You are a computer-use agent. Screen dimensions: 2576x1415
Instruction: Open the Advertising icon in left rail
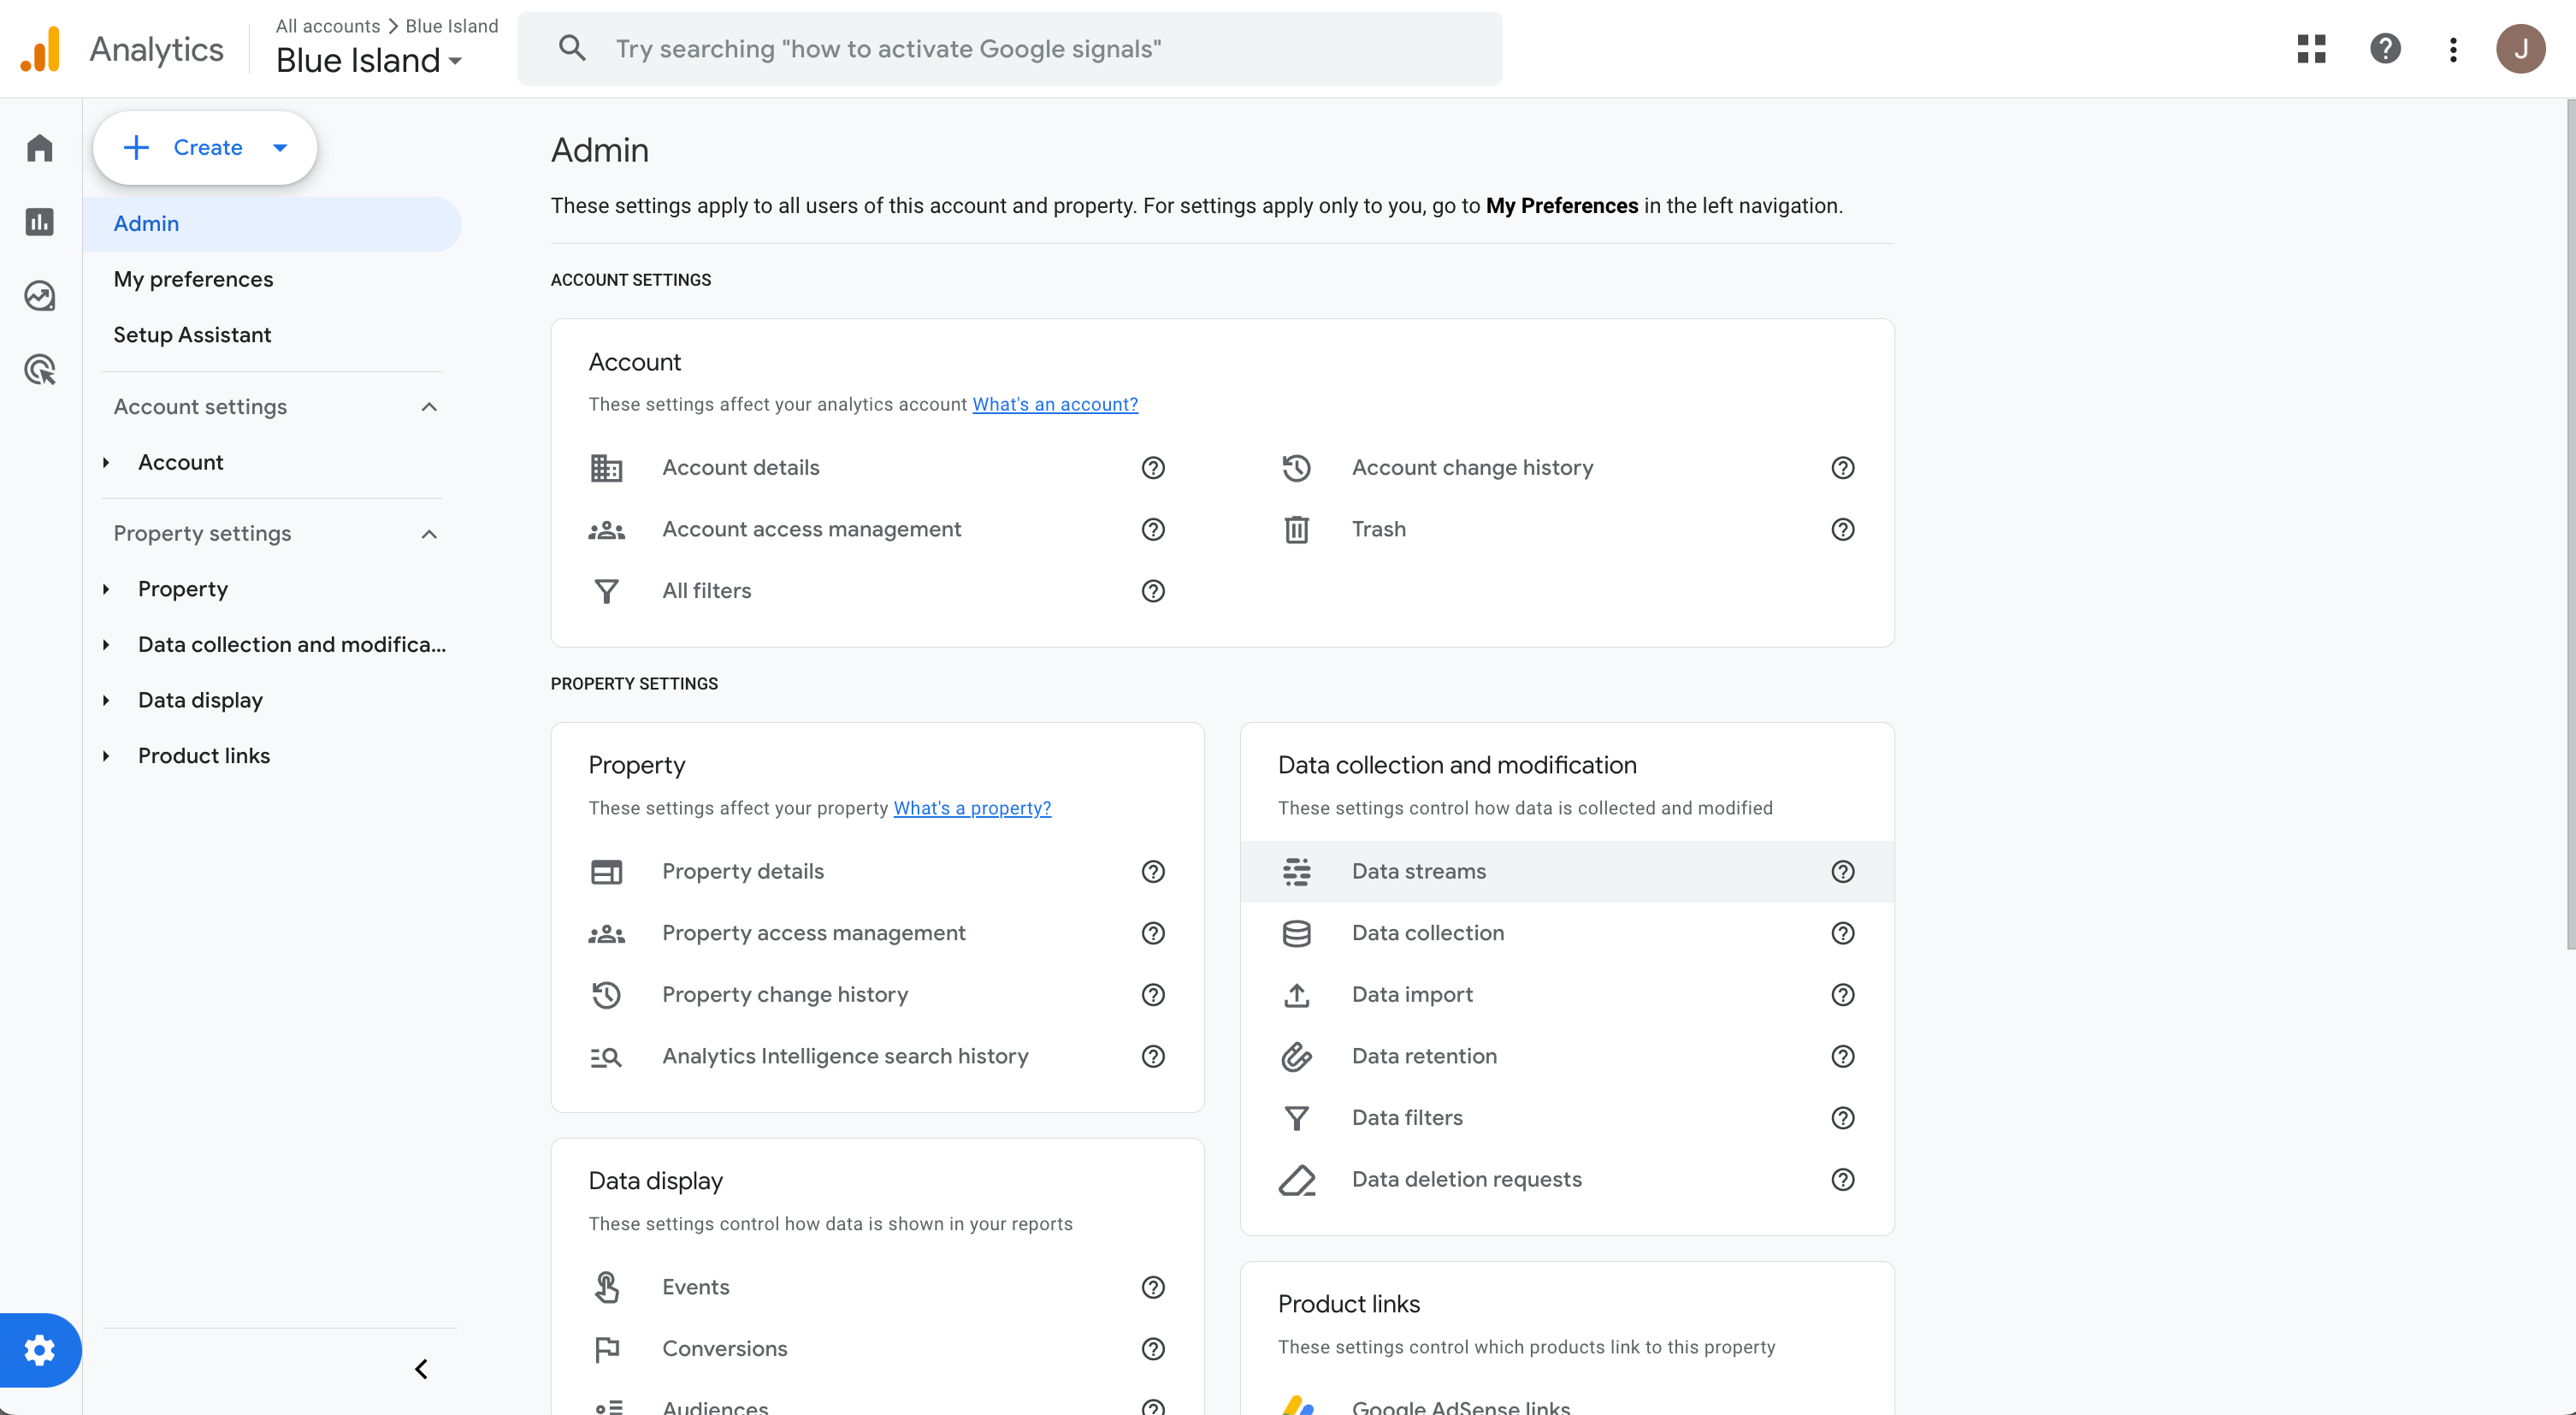click(x=40, y=370)
